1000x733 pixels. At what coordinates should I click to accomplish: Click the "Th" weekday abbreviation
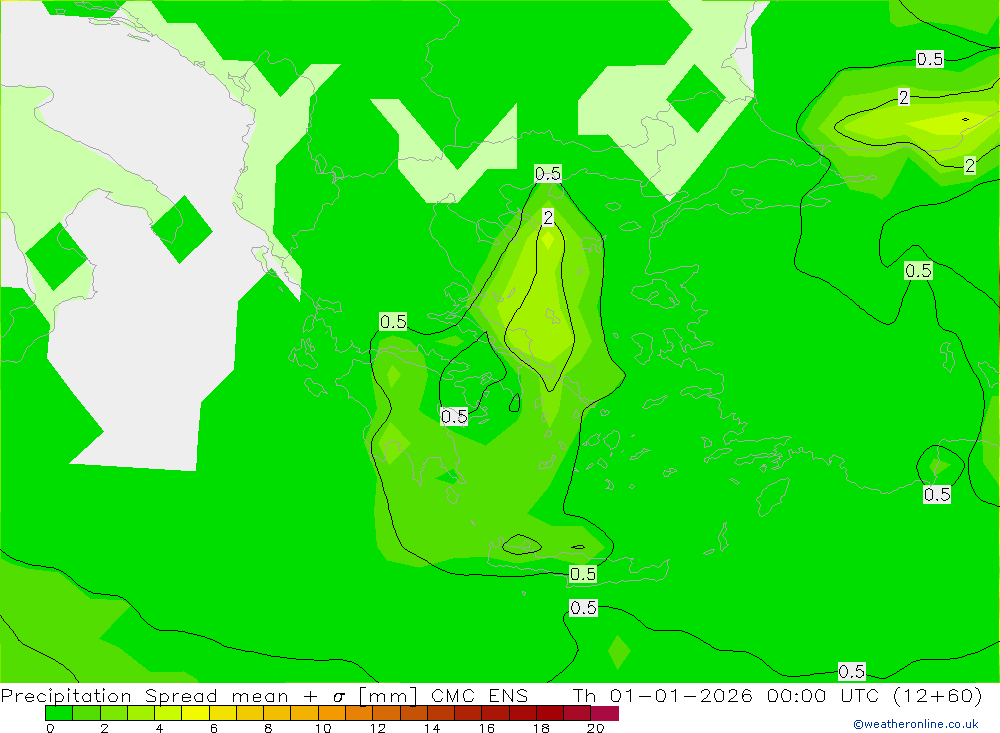tap(584, 695)
